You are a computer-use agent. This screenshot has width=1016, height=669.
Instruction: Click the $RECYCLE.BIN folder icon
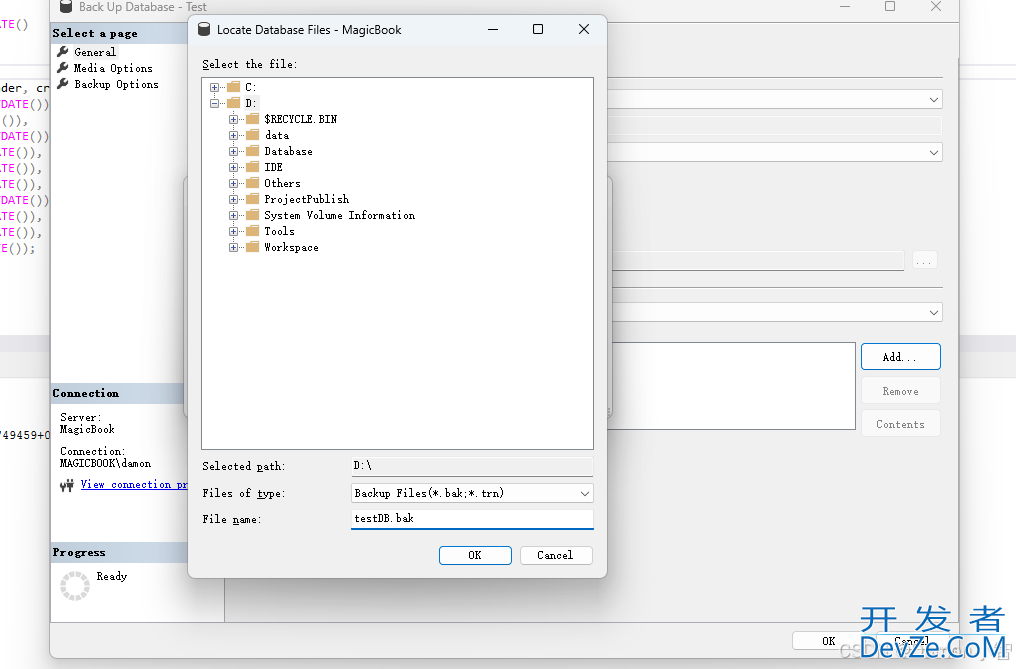coord(253,119)
